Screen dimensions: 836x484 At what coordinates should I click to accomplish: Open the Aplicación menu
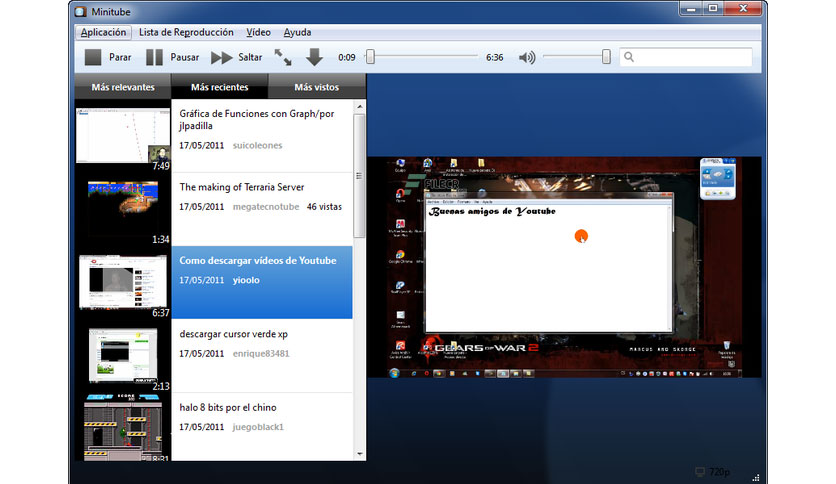click(103, 32)
